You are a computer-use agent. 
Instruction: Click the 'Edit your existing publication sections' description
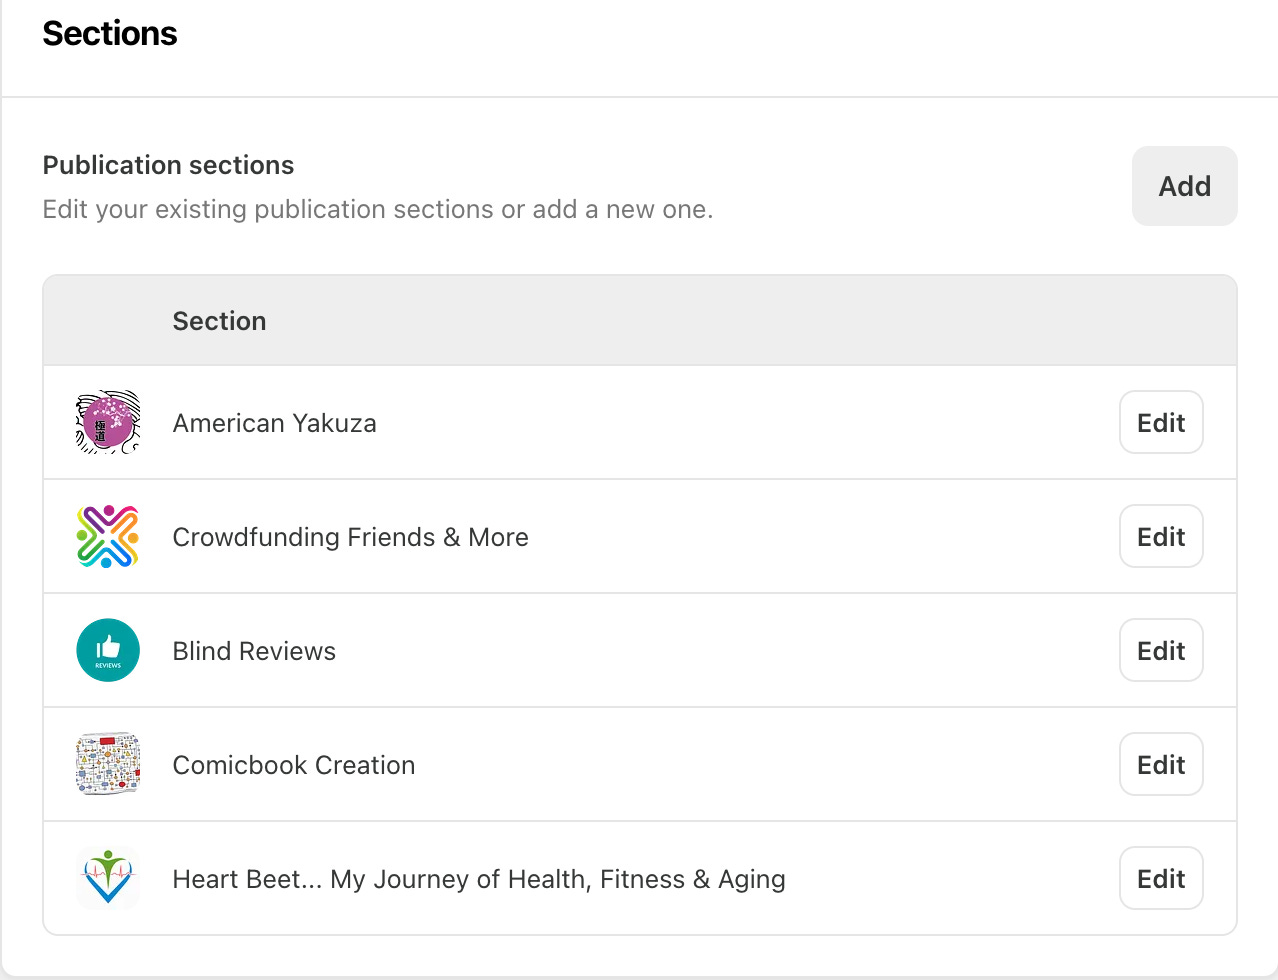377,209
